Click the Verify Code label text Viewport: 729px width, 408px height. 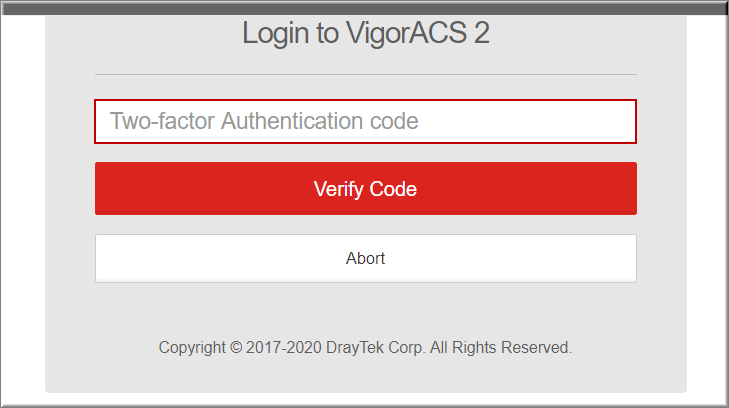point(365,189)
